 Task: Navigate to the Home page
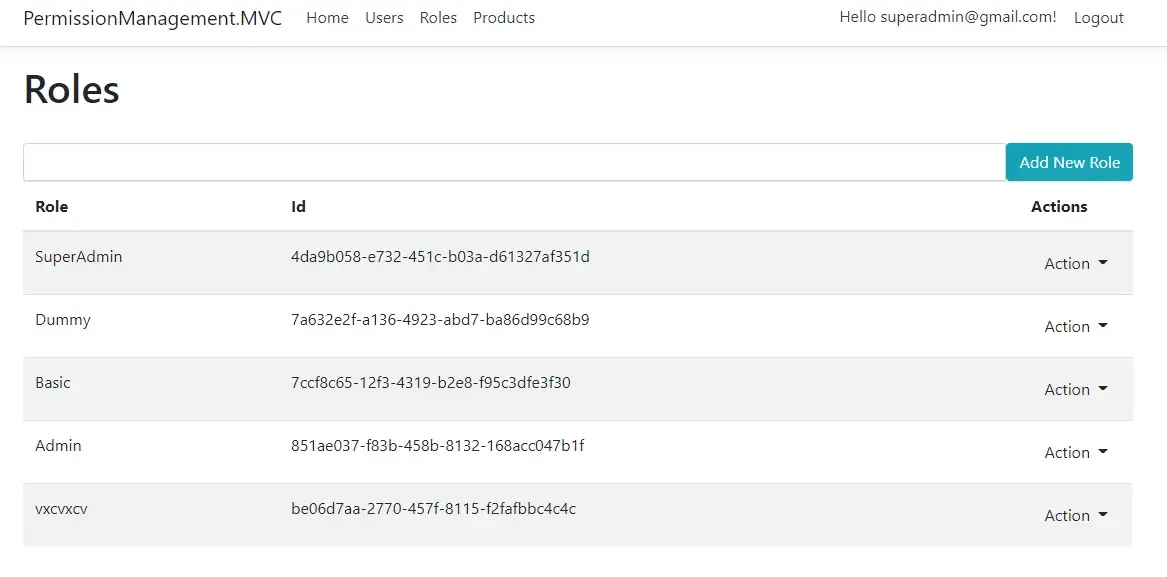[327, 18]
